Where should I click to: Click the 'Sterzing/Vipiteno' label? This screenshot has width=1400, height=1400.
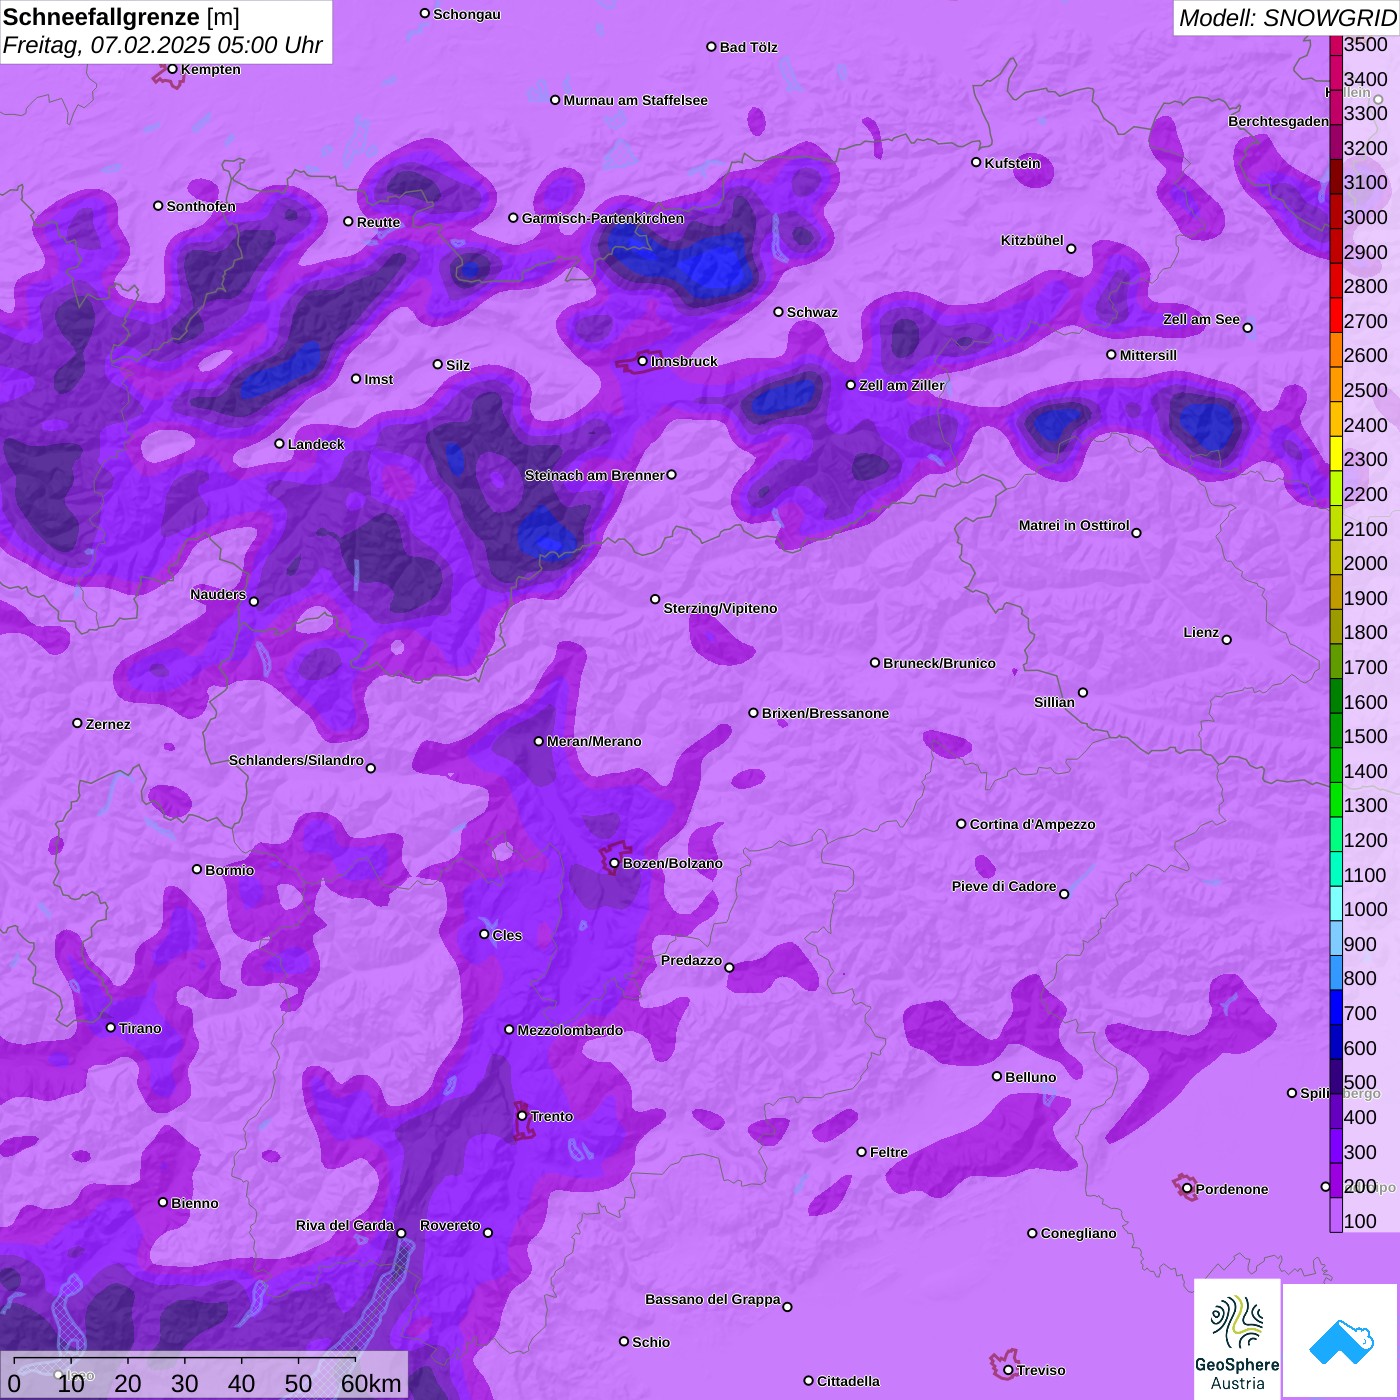pyautogui.click(x=720, y=608)
